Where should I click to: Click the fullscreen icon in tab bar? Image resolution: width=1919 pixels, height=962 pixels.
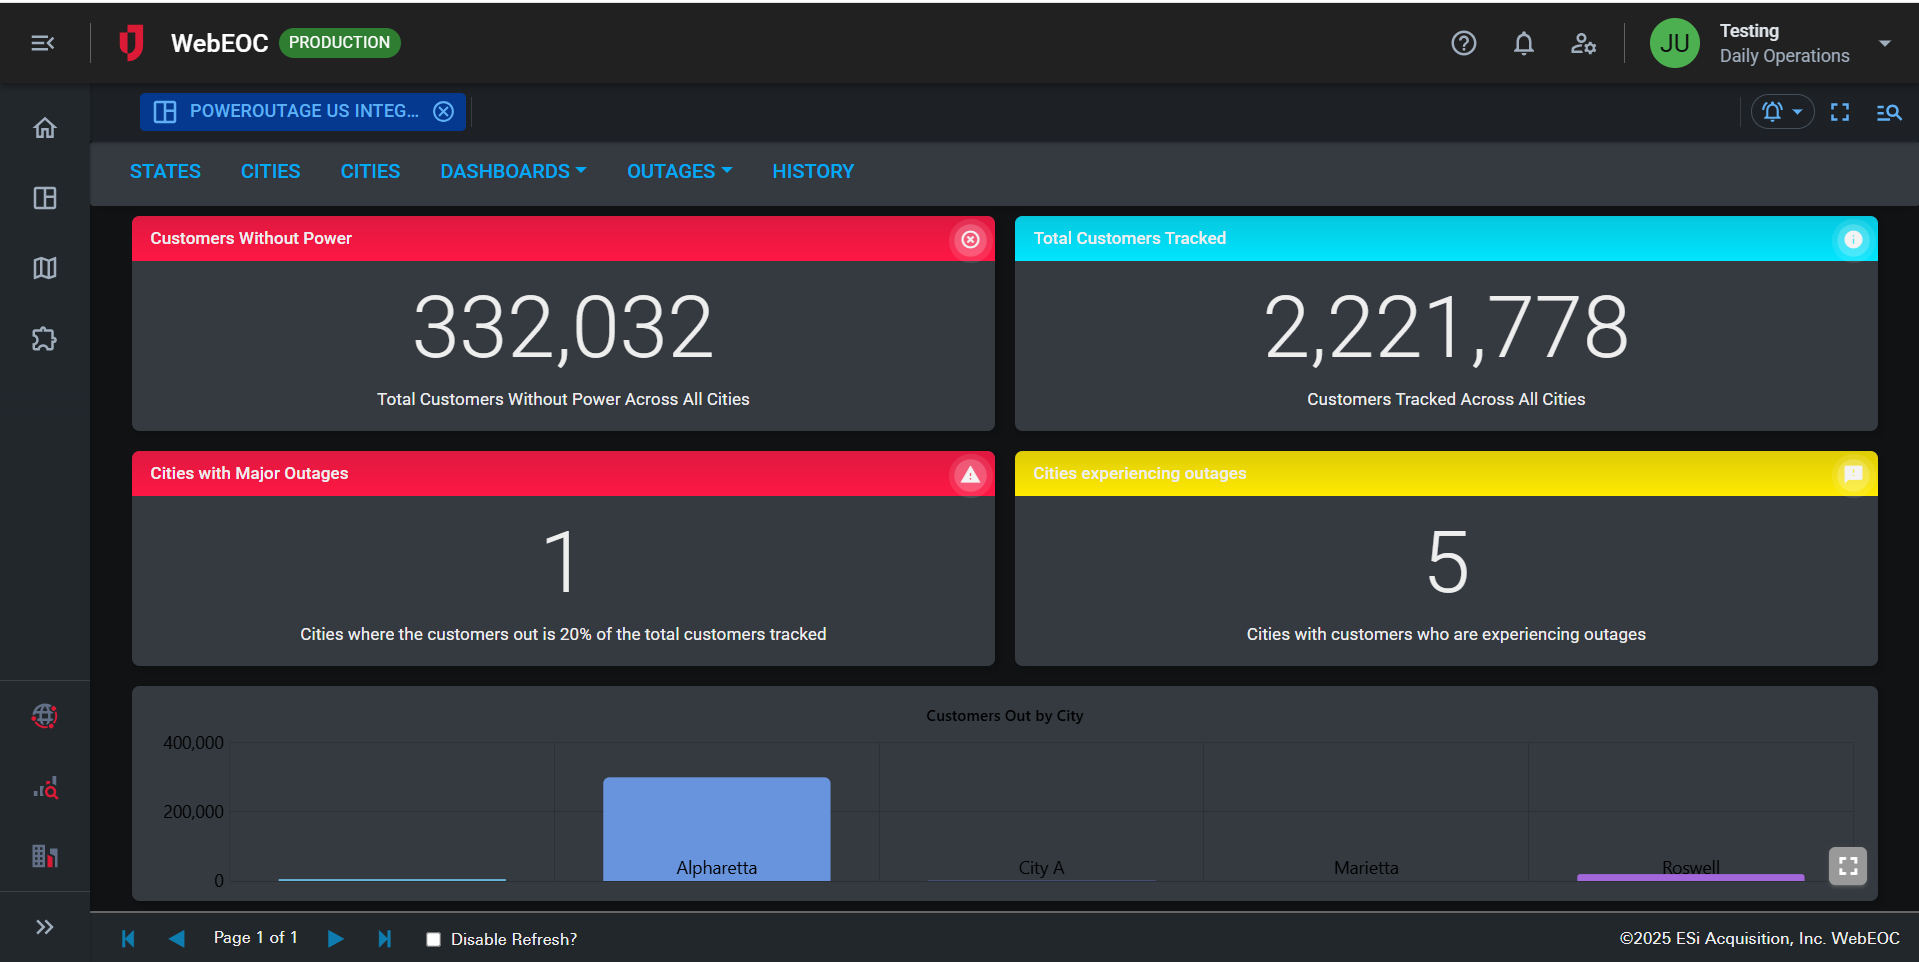[x=1839, y=112]
